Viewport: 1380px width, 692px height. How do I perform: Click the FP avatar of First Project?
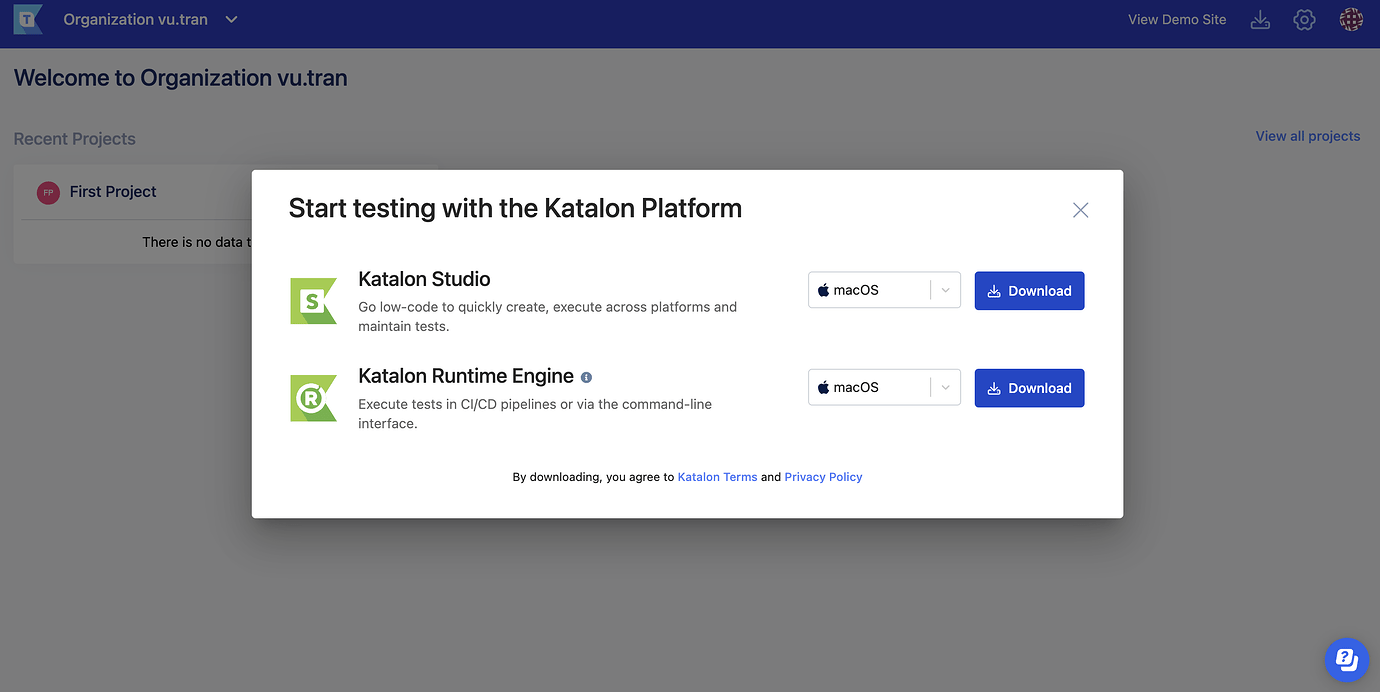pyautogui.click(x=47, y=192)
